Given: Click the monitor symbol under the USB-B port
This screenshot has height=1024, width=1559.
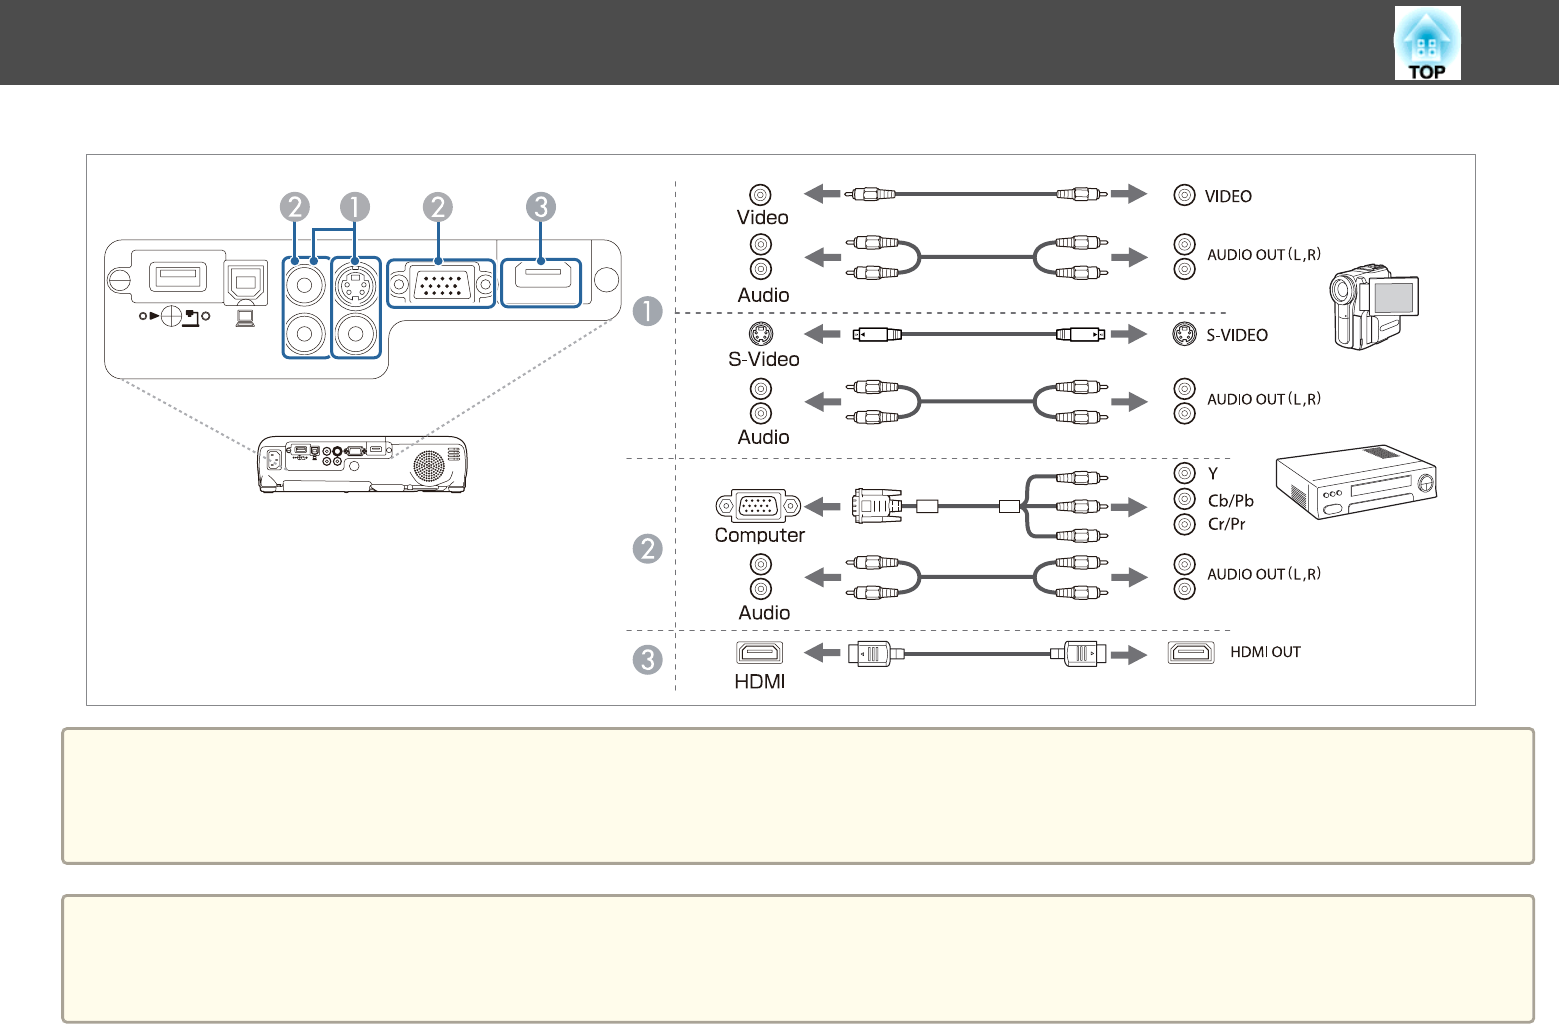Looking at the screenshot, I should (x=245, y=318).
